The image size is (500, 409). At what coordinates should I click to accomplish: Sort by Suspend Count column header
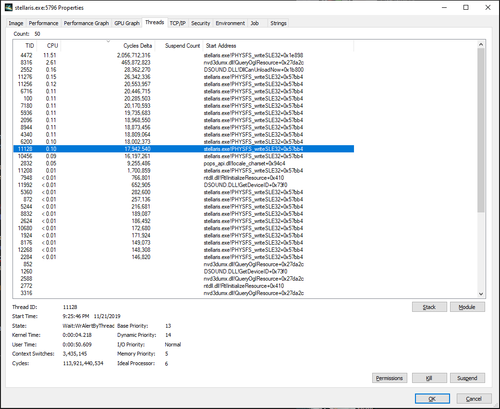(x=179, y=46)
